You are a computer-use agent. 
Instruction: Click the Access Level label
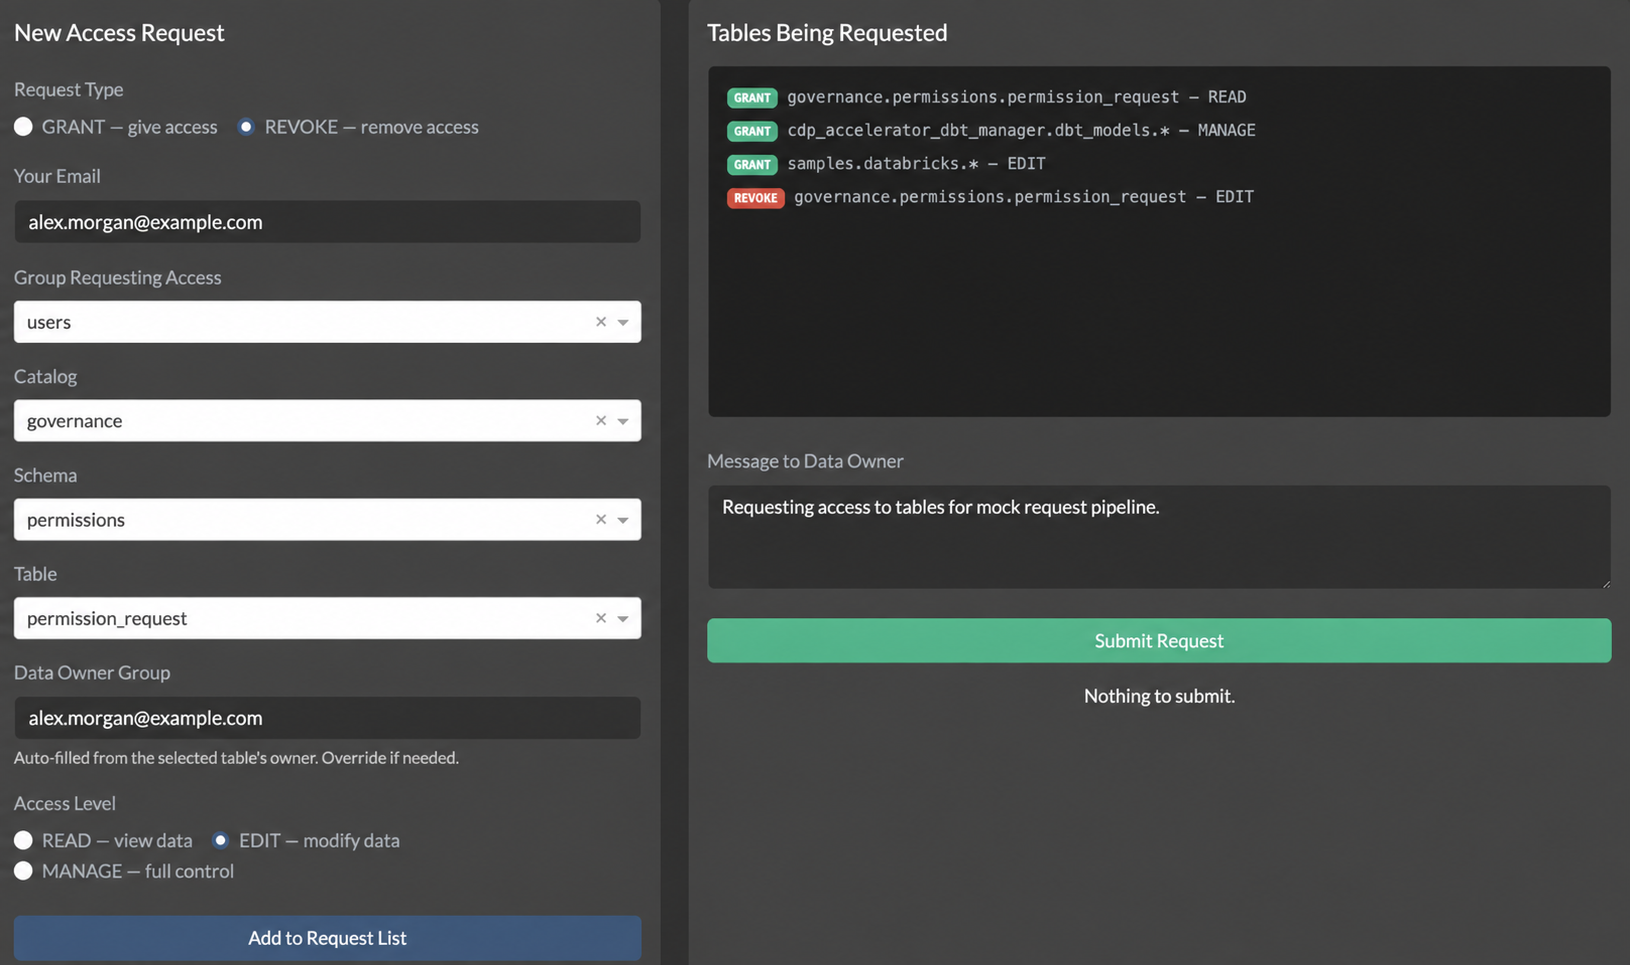pyautogui.click(x=65, y=803)
